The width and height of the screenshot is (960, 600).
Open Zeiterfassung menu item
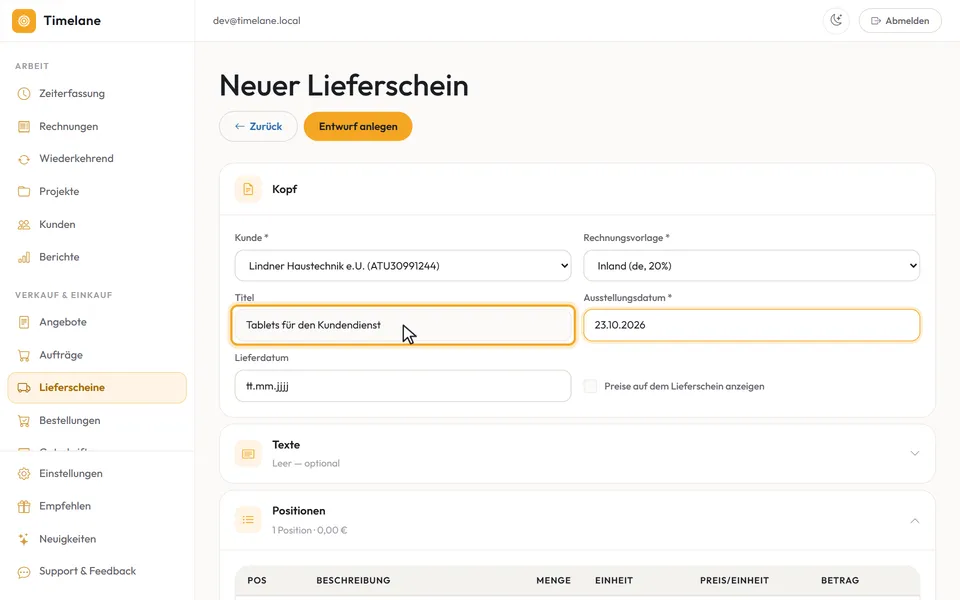click(x=97, y=94)
